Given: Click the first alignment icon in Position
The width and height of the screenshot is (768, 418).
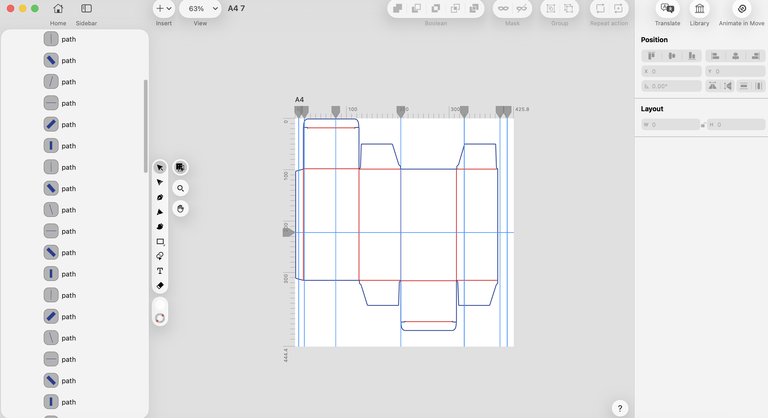Looking at the screenshot, I should pyautogui.click(x=651, y=56).
